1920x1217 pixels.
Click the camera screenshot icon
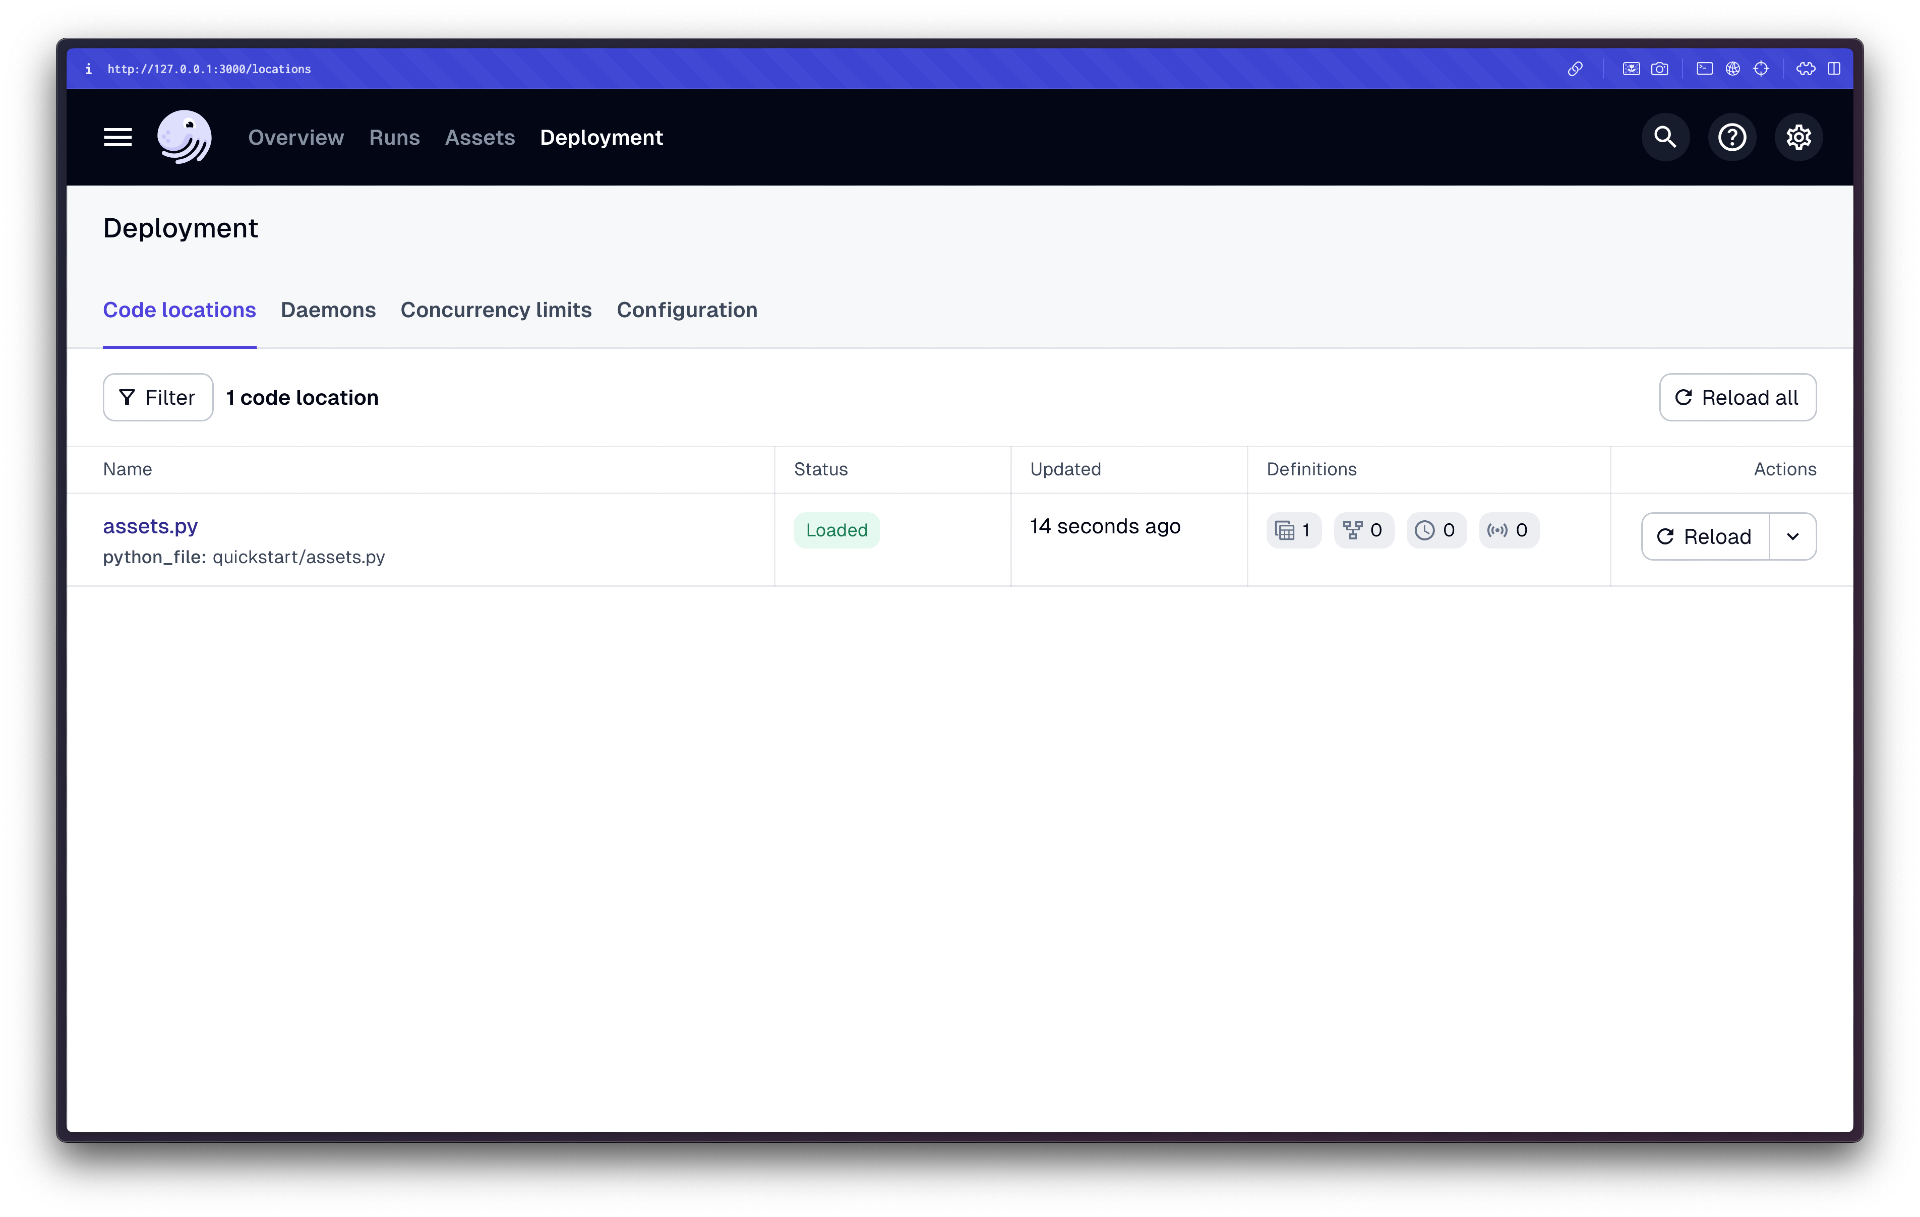click(x=1660, y=69)
